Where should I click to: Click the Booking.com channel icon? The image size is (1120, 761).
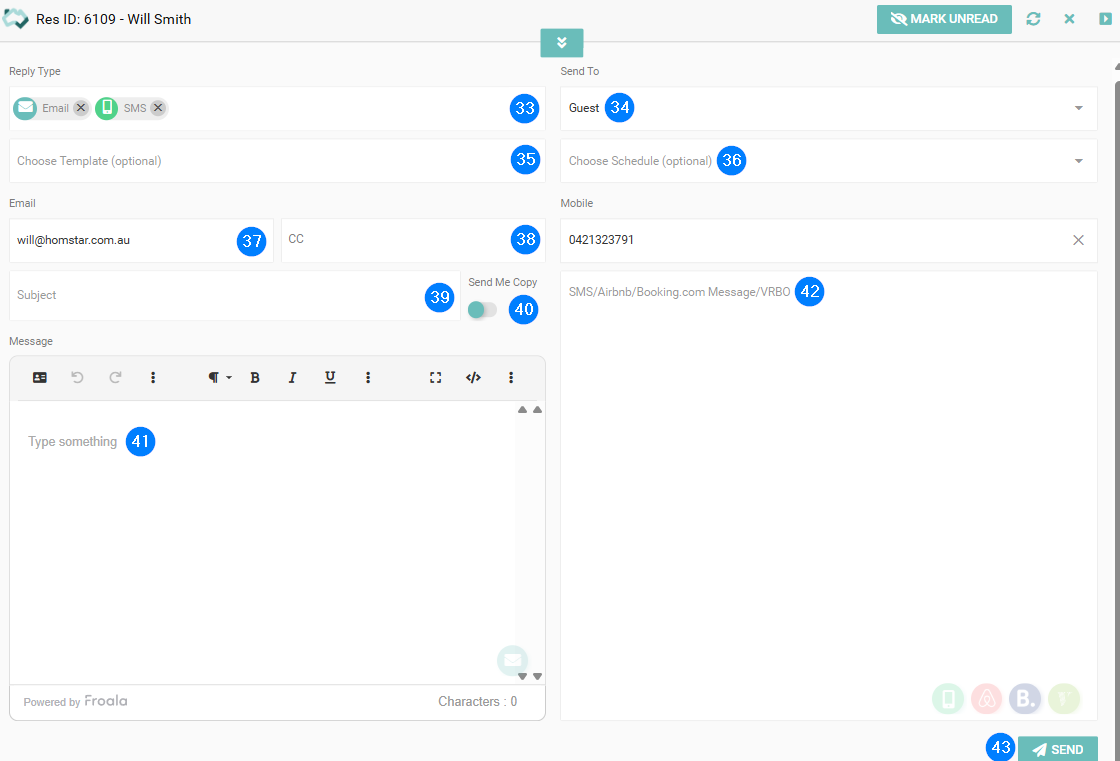pyautogui.click(x=1025, y=698)
